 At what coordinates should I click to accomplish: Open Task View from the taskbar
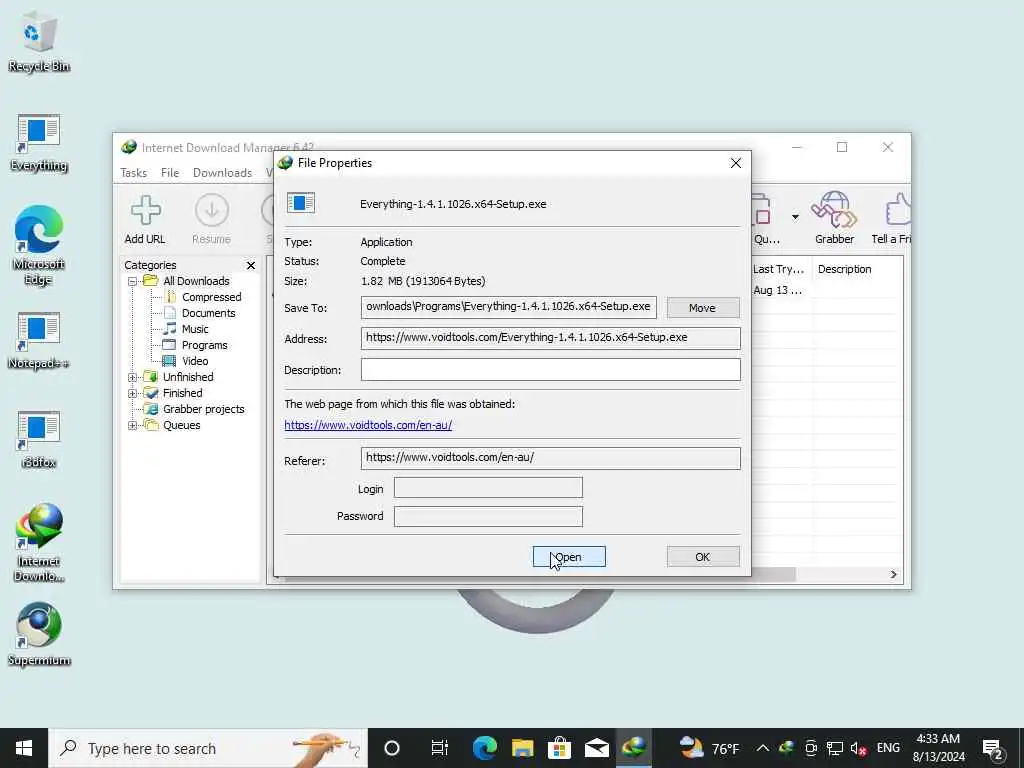pyautogui.click(x=440, y=748)
